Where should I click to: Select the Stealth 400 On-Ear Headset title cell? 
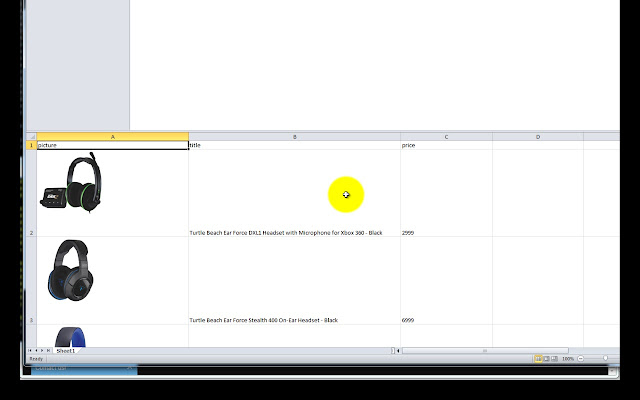pos(295,281)
